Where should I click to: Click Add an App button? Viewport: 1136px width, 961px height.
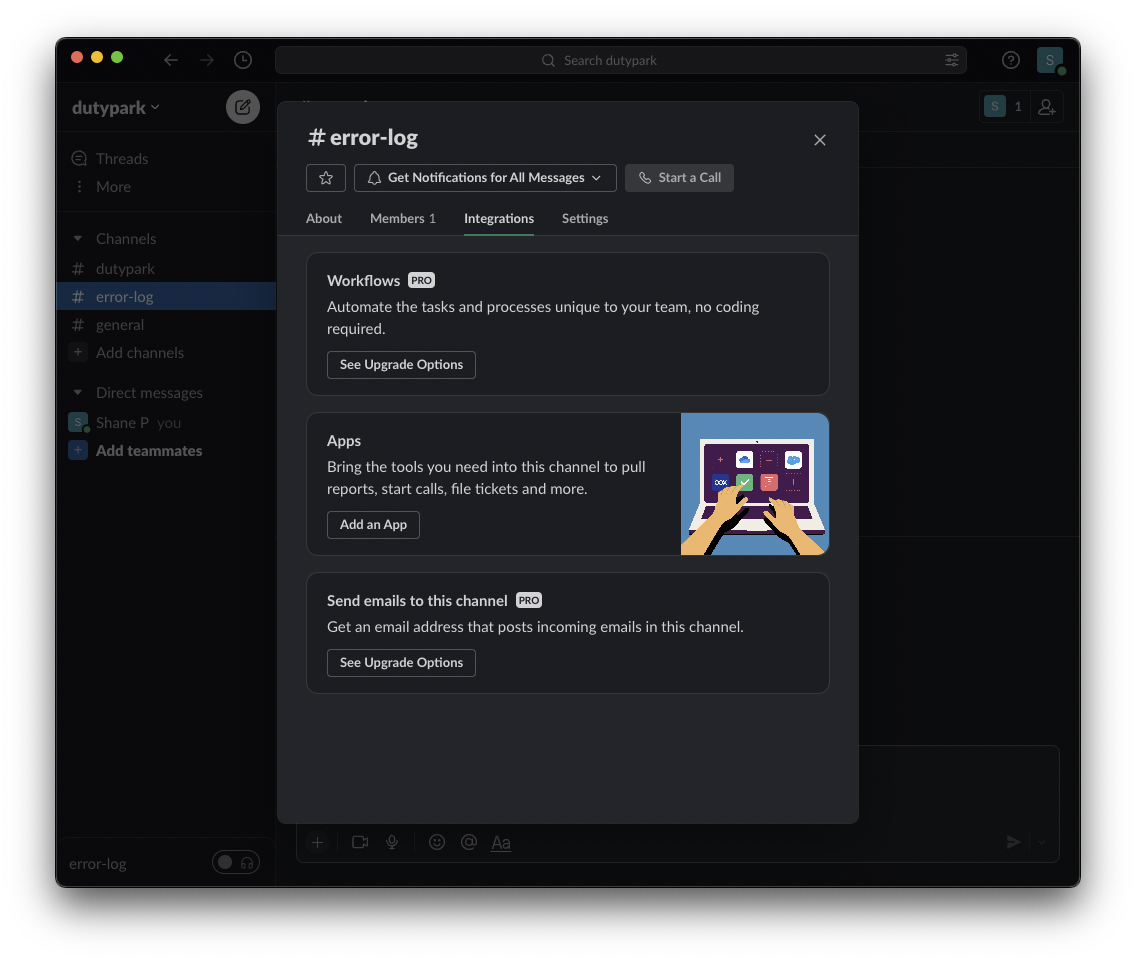[373, 525]
